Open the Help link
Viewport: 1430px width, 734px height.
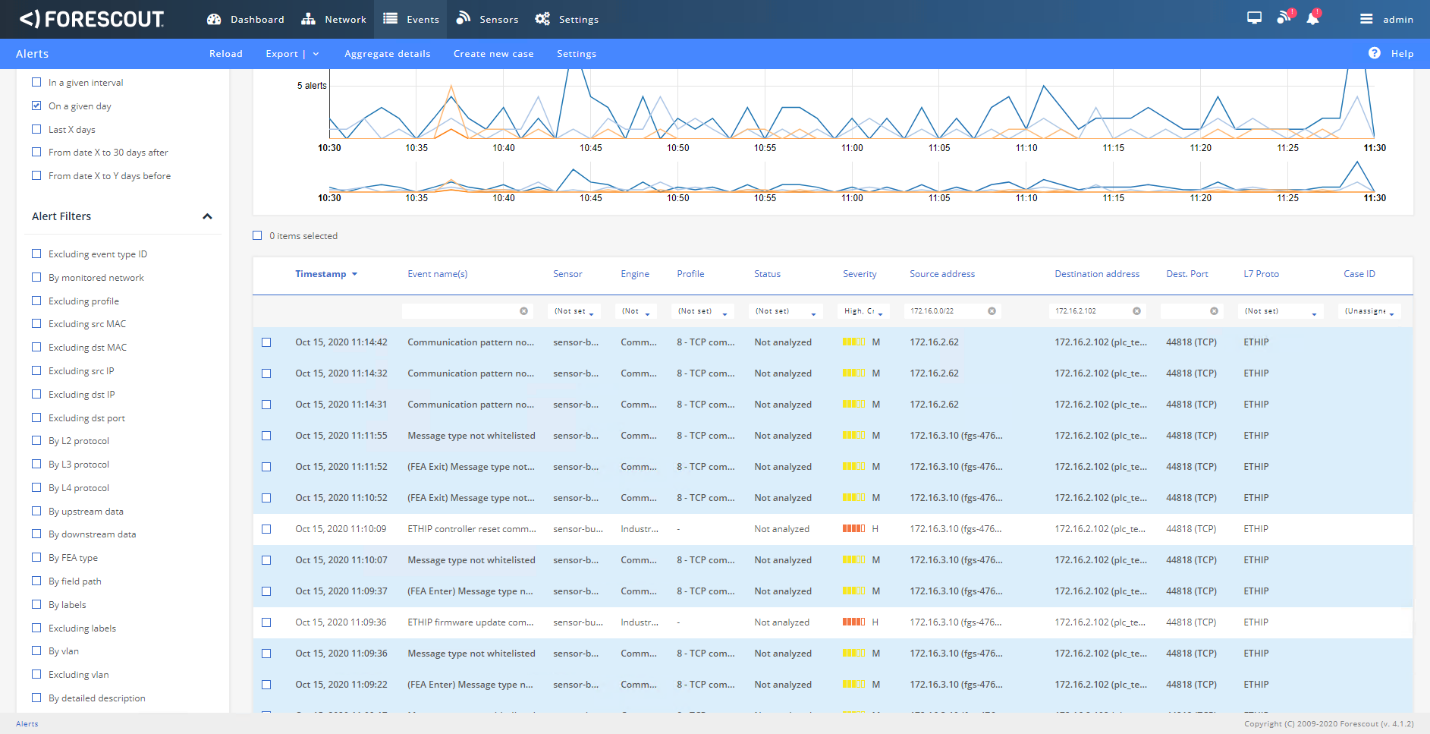point(1402,54)
